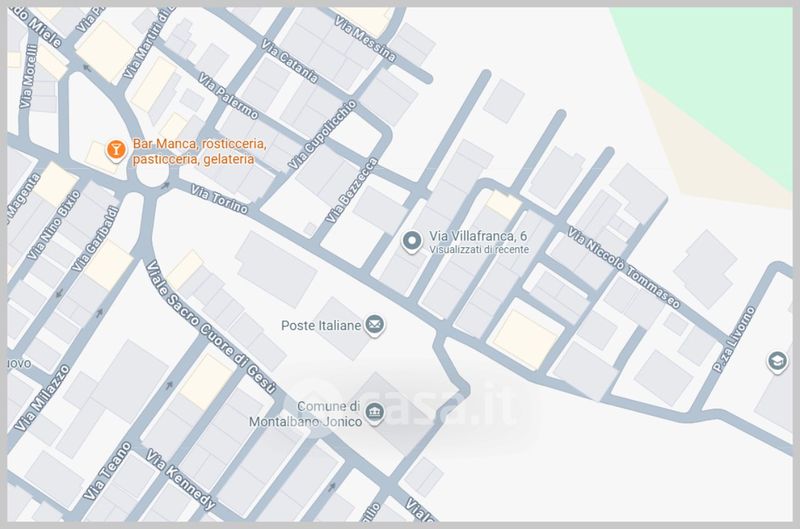Select the Via Villafranca, 6 location pin

(x=411, y=241)
